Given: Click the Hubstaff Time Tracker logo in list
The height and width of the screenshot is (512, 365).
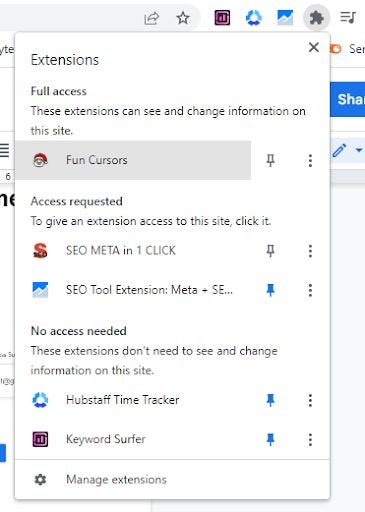Looking at the screenshot, I should pyautogui.click(x=40, y=400).
